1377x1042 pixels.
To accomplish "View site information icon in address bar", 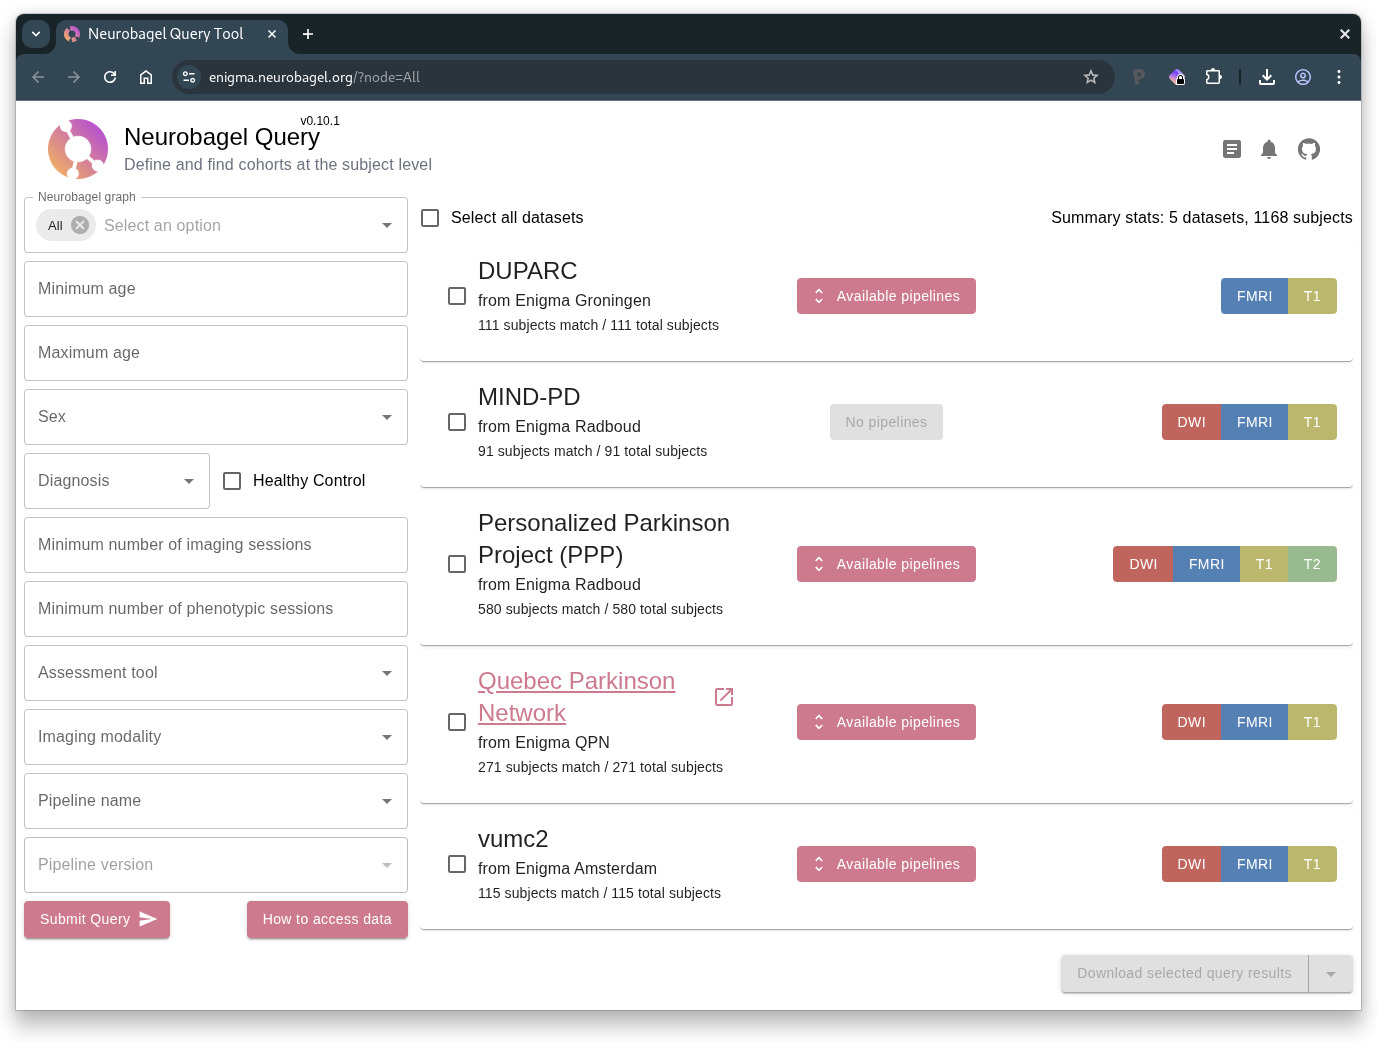I will 189,77.
